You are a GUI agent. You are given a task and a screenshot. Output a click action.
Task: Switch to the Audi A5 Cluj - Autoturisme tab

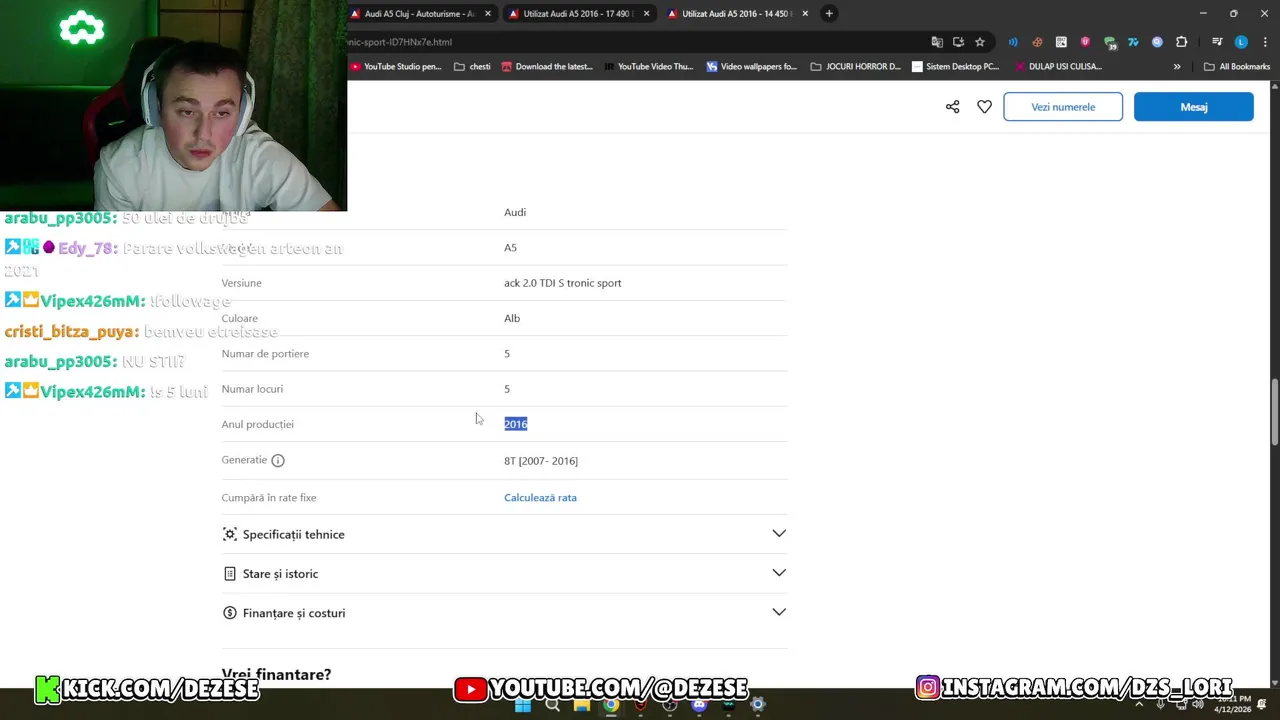tap(420, 14)
